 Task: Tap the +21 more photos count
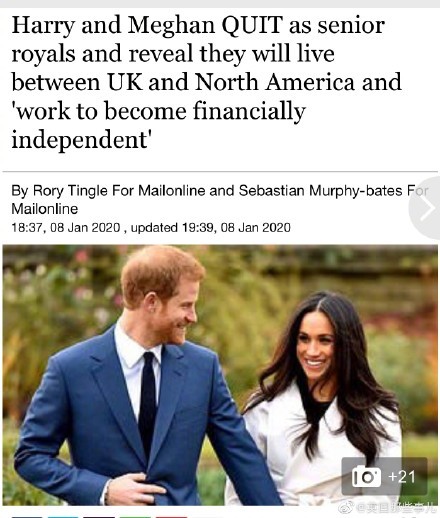402,477
